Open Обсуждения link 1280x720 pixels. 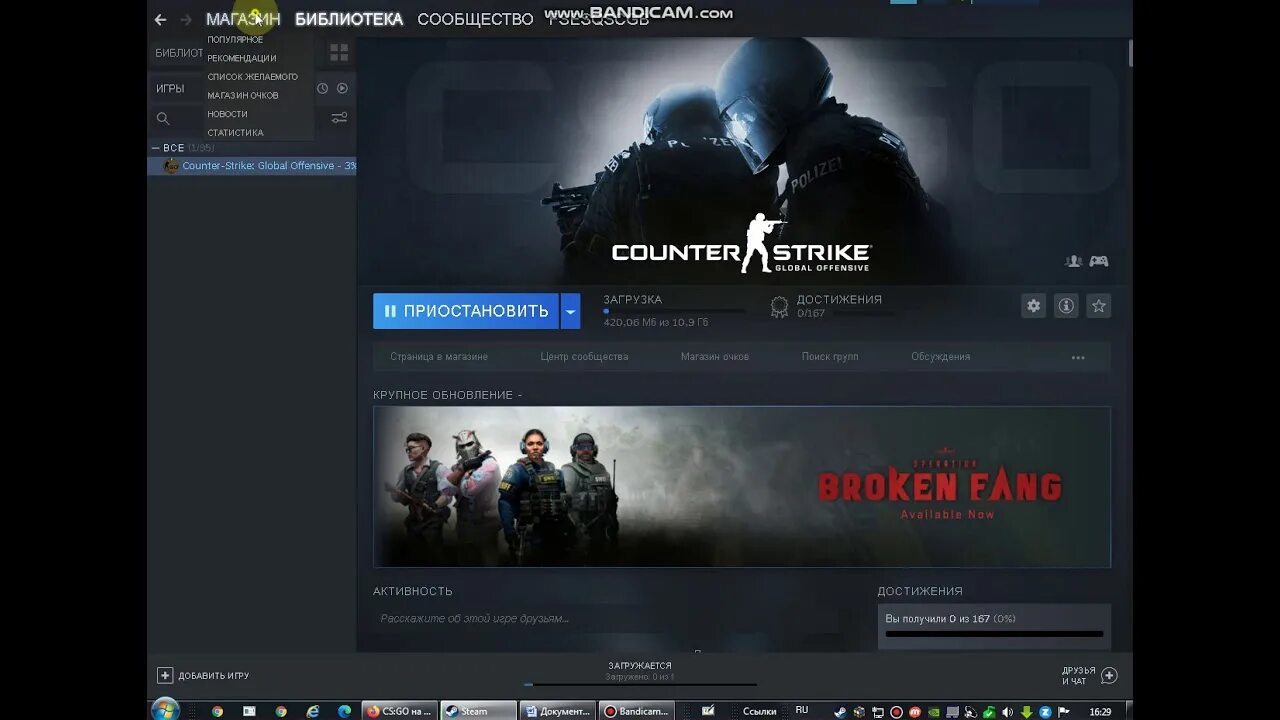[x=940, y=357]
